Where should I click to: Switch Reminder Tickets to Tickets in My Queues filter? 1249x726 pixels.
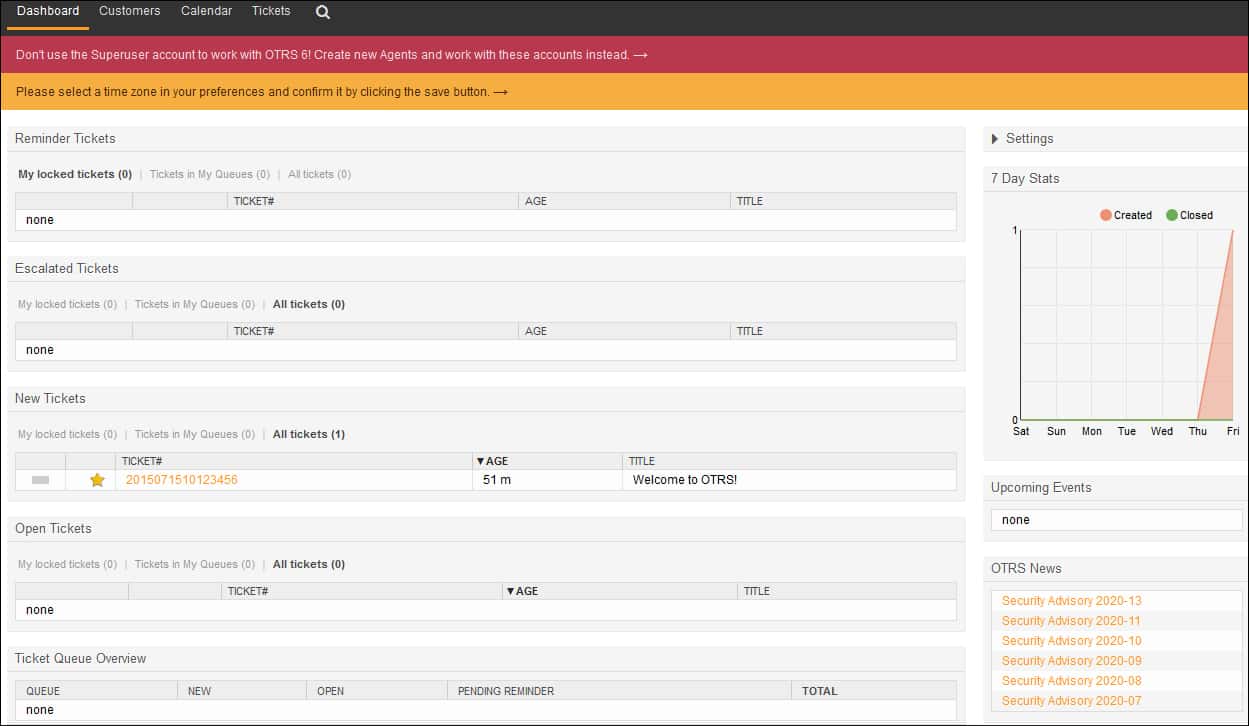click(209, 174)
